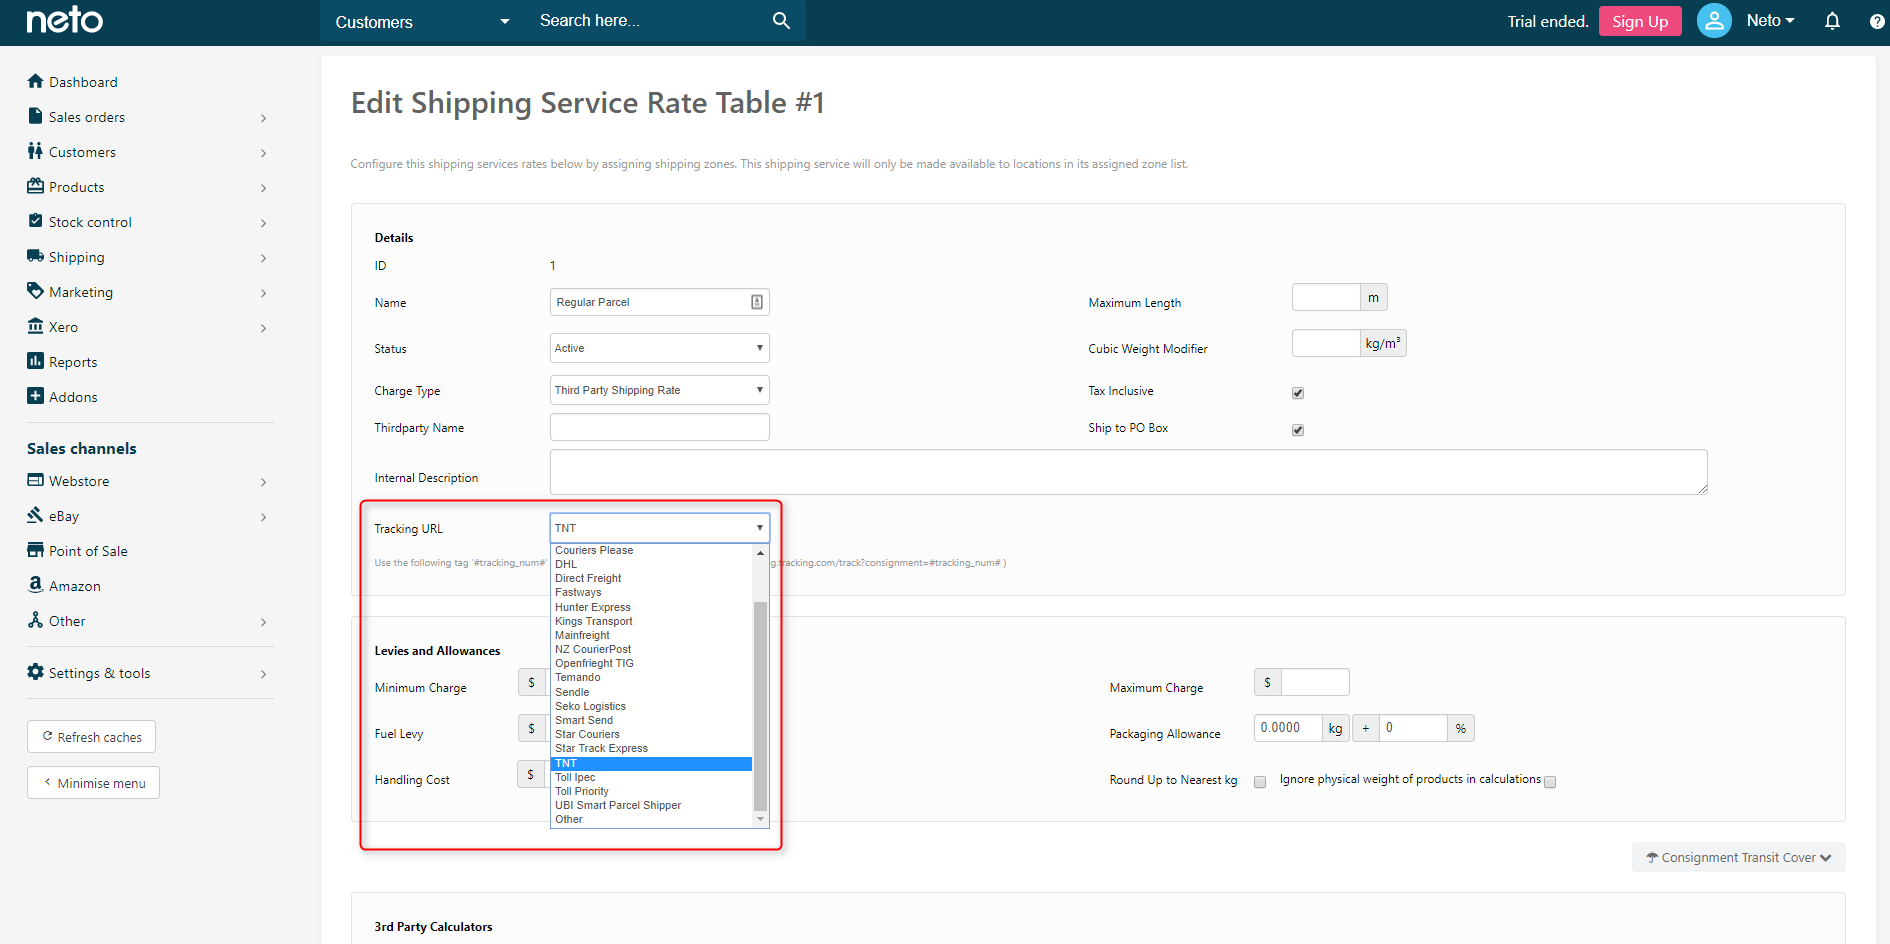
Task: Select Toll Priority option
Action: pyautogui.click(x=651, y=791)
